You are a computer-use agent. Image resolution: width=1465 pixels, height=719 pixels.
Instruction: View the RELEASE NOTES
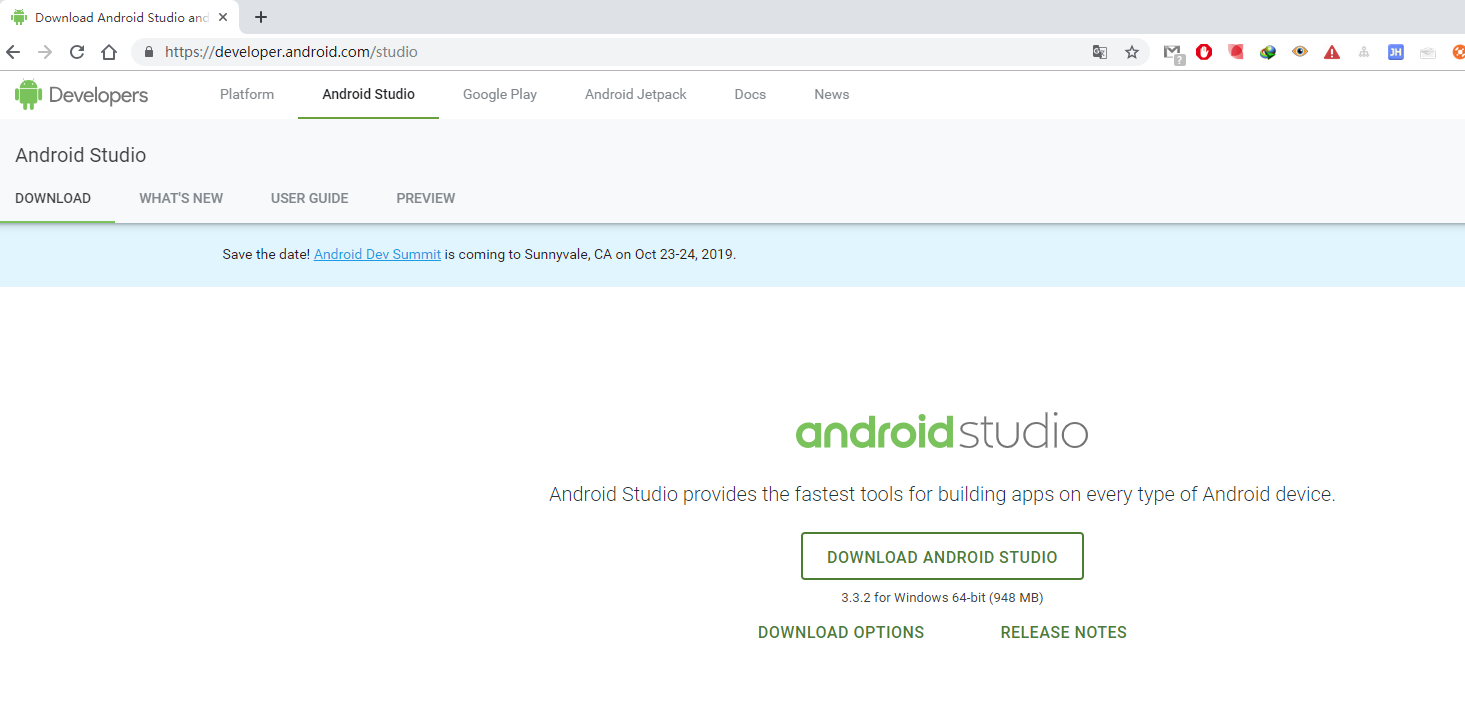(1063, 632)
